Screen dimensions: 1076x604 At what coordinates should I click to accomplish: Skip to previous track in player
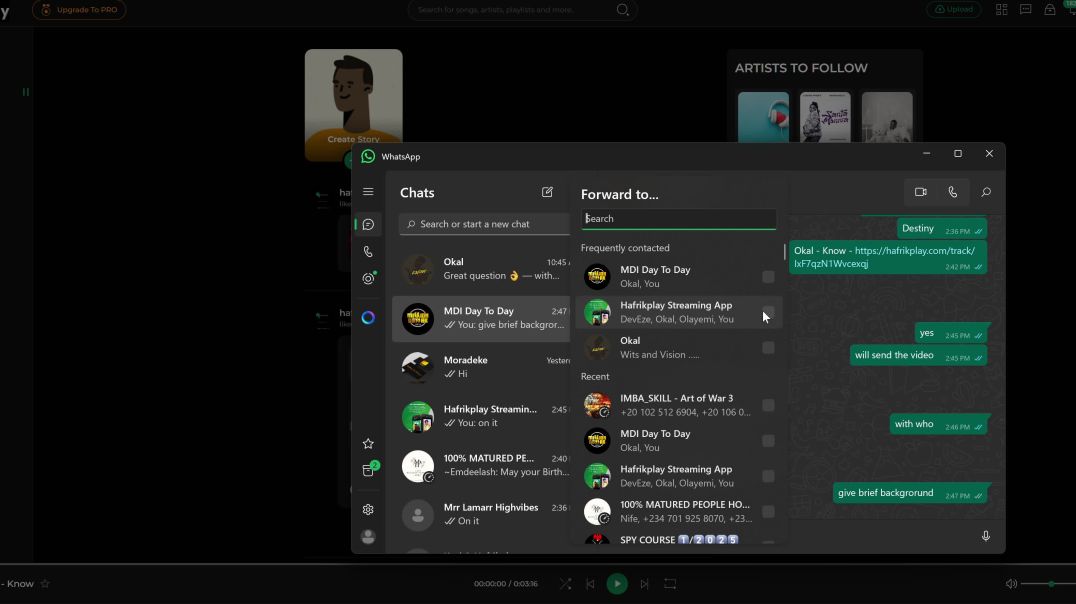coord(590,584)
